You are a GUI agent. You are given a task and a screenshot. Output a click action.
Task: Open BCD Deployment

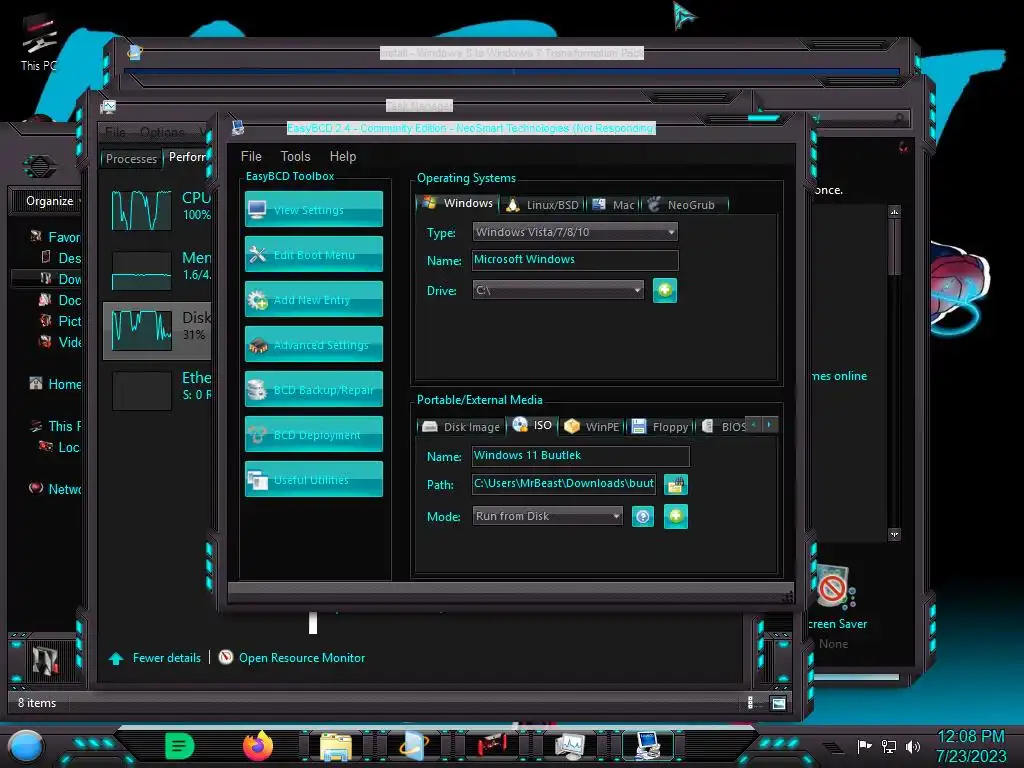[313, 435]
